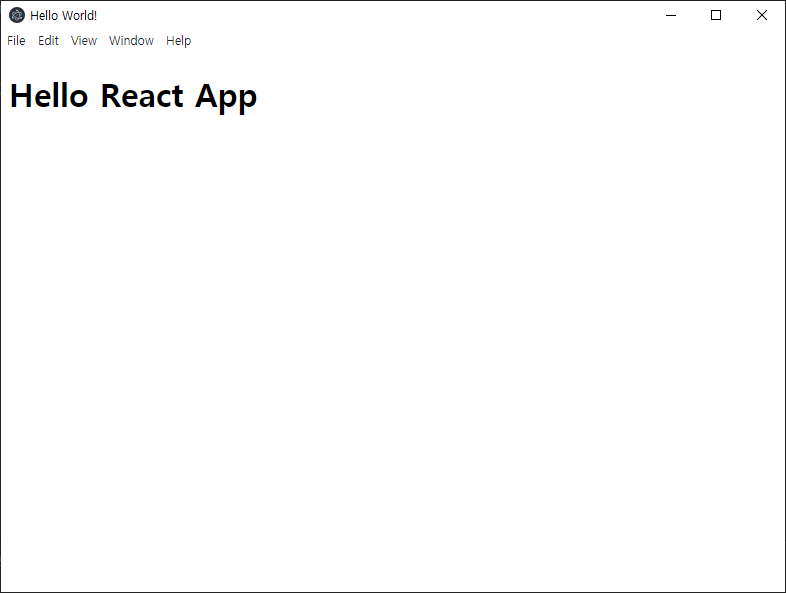Close the Hello World! window
The image size is (786, 593).
(761, 16)
